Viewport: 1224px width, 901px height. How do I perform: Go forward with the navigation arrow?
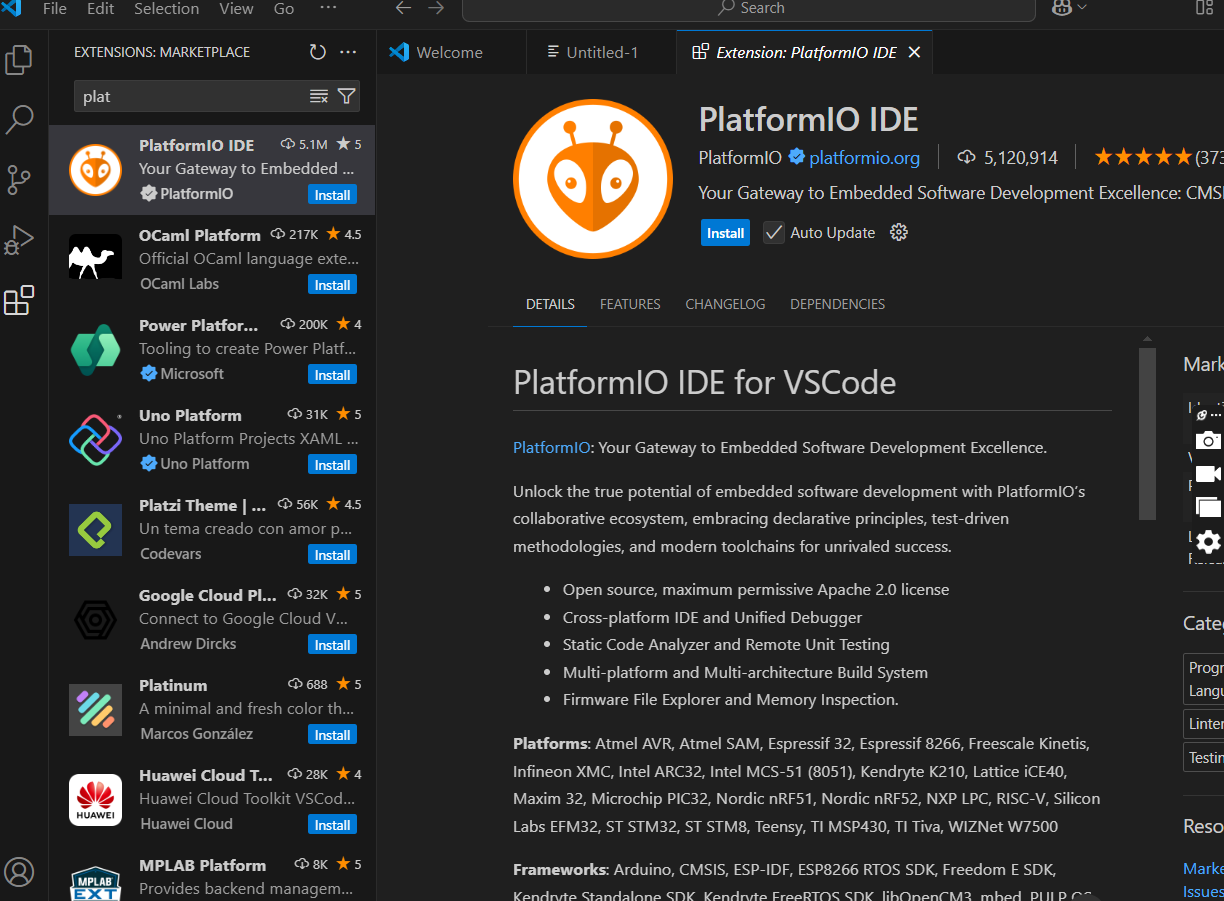[x=436, y=8]
